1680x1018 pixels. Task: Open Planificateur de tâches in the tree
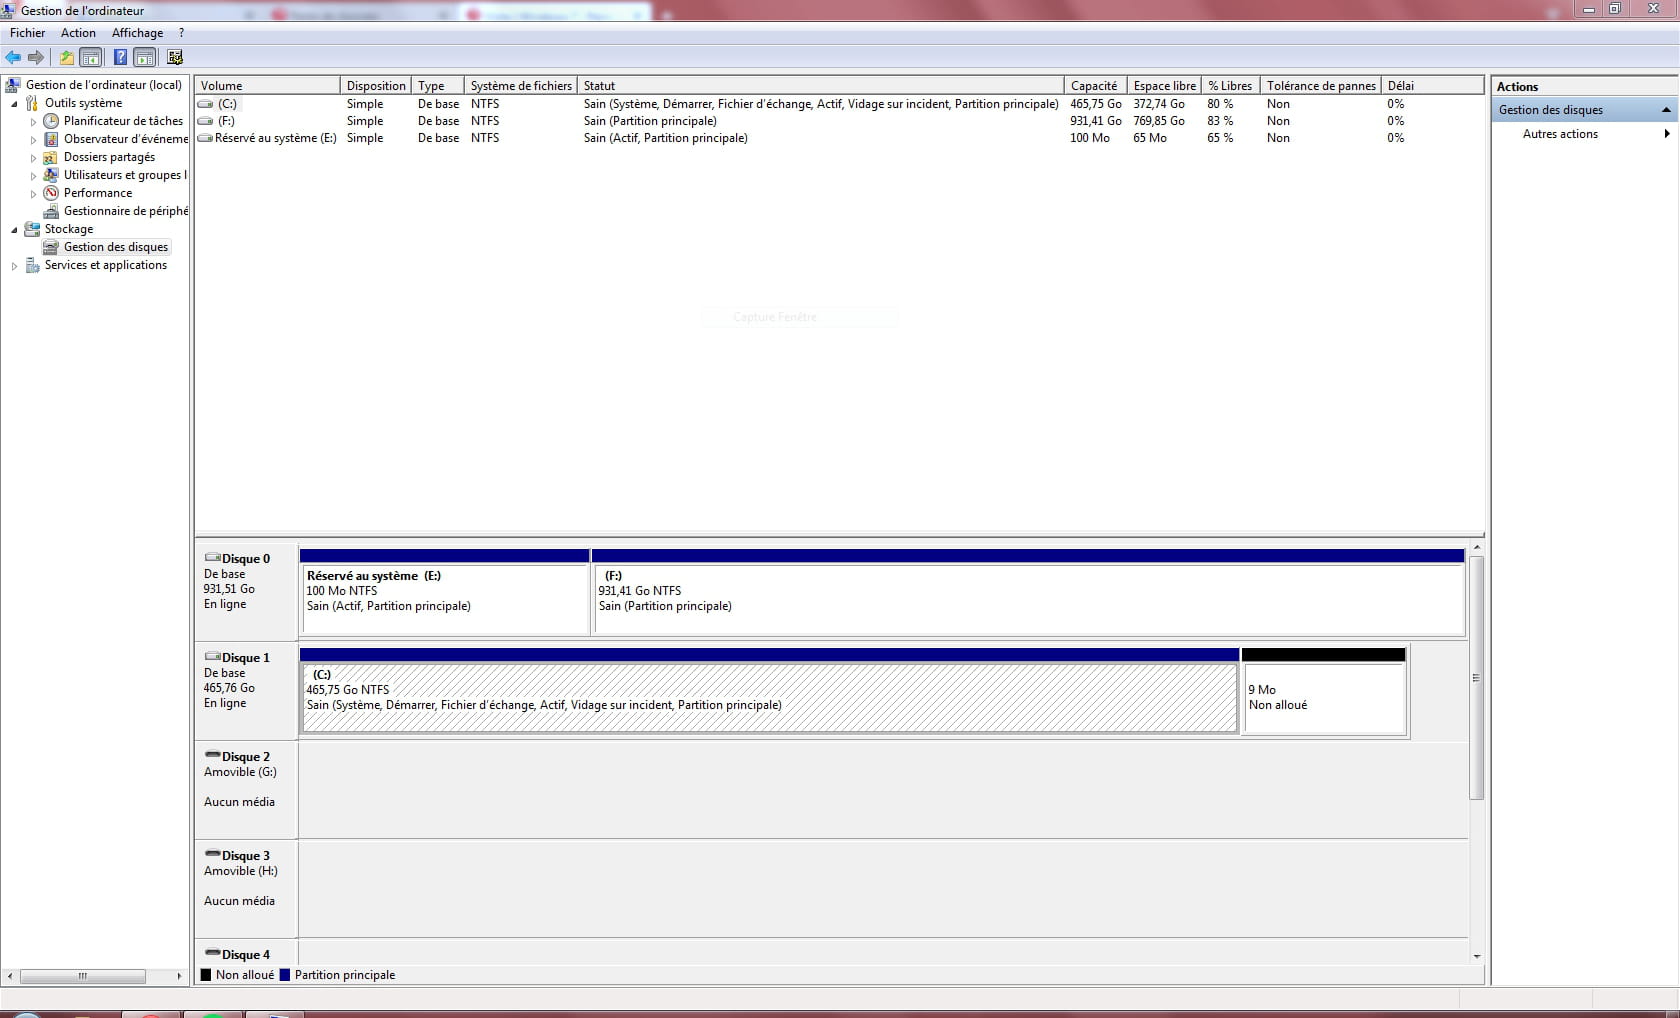pos(123,121)
